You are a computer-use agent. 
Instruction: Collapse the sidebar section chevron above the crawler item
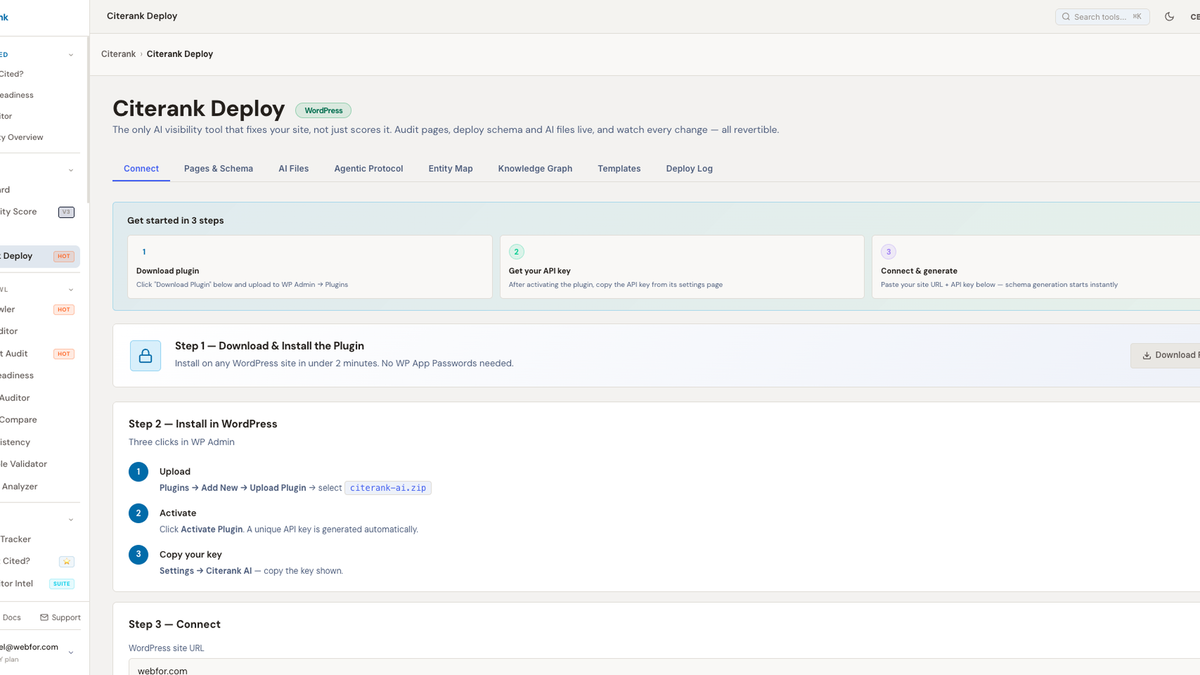[x=71, y=290]
